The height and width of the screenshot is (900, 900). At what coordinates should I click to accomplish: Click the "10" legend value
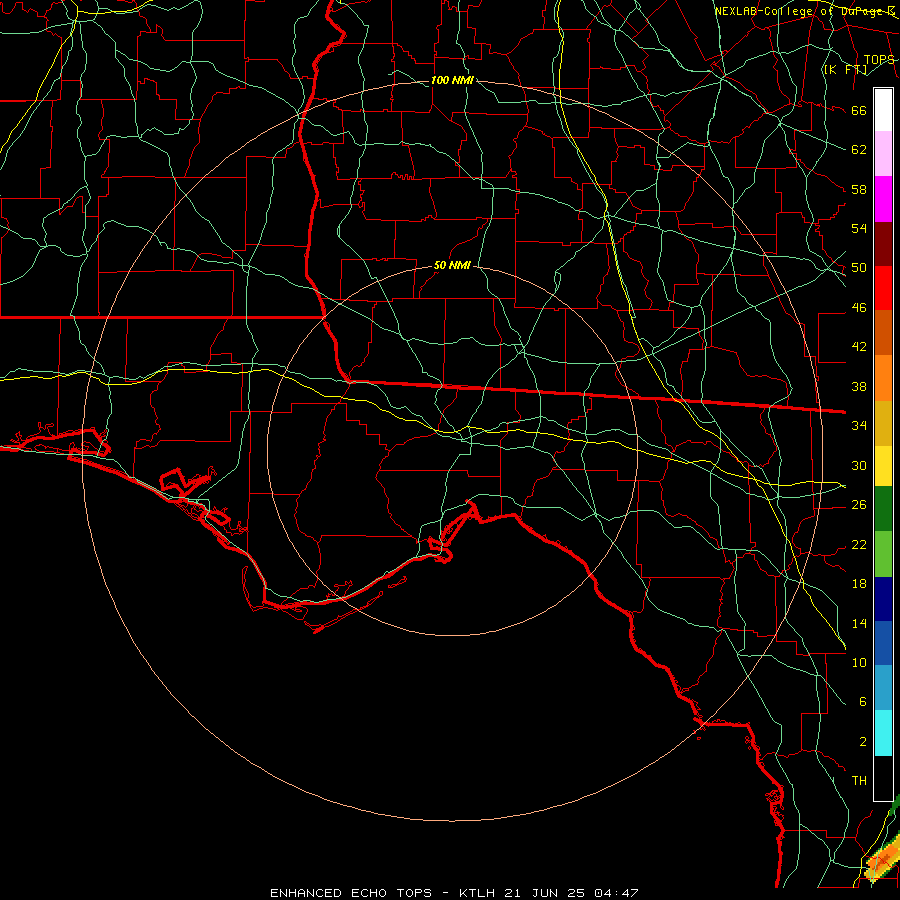click(859, 662)
